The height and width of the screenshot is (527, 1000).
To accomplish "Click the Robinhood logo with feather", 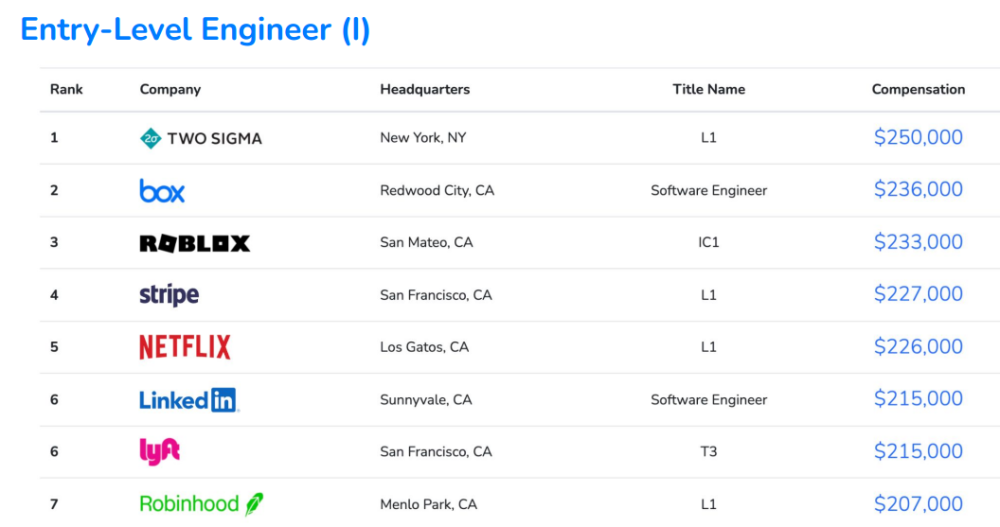I will click(x=201, y=504).
